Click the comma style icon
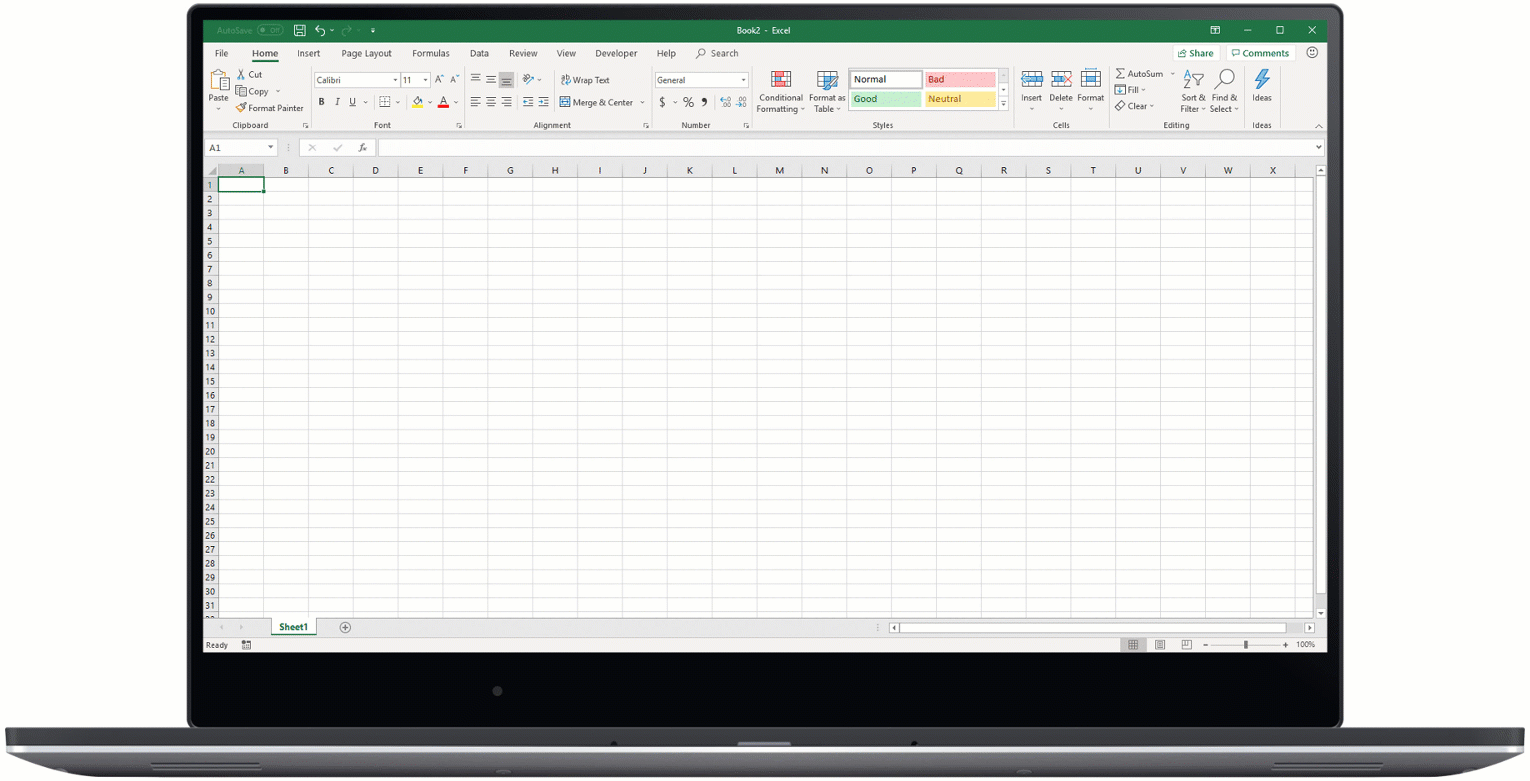This screenshot has width=1530, height=781. (x=703, y=101)
